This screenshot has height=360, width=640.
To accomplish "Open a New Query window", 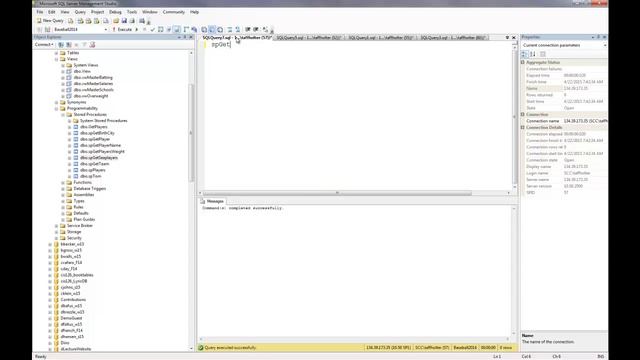I will [x=51, y=20].
